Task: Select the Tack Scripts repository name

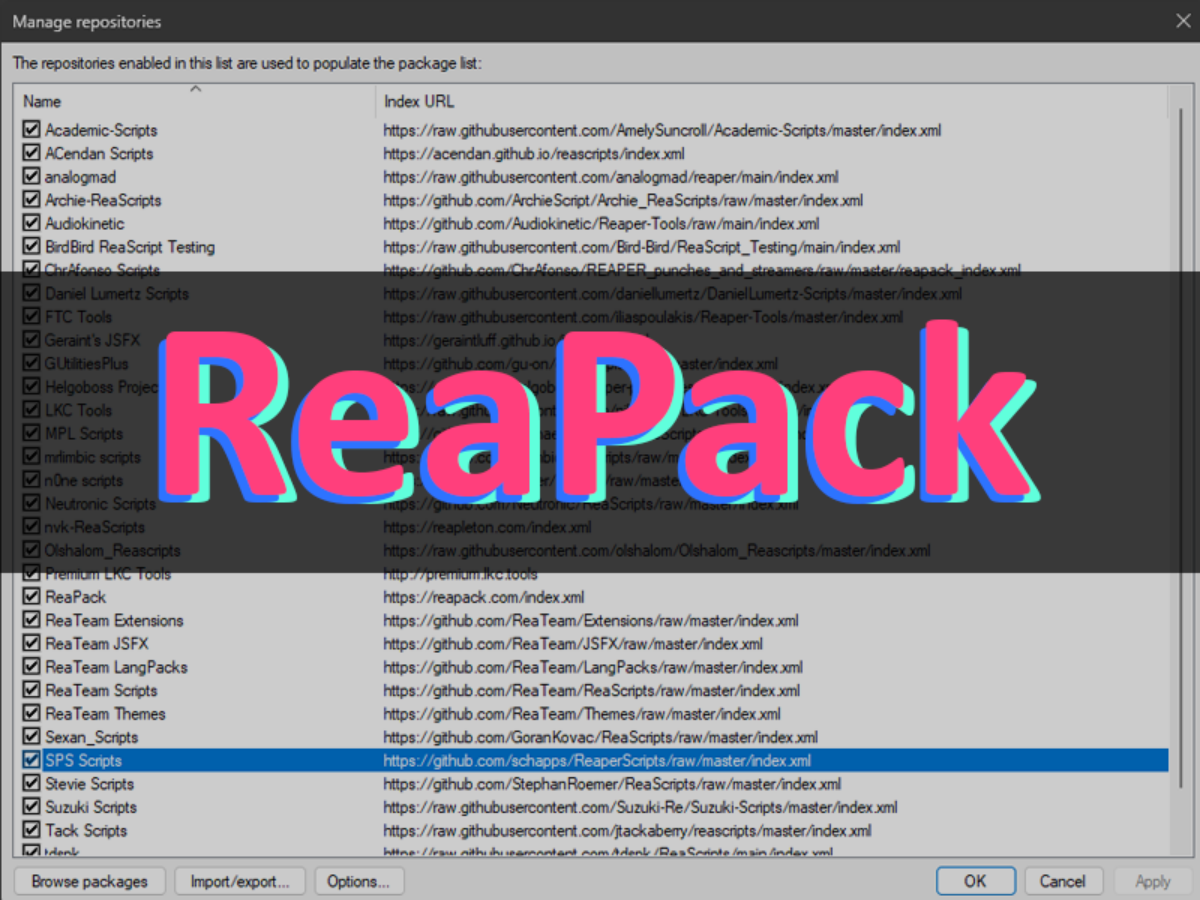Action: (x=86, y=831)
